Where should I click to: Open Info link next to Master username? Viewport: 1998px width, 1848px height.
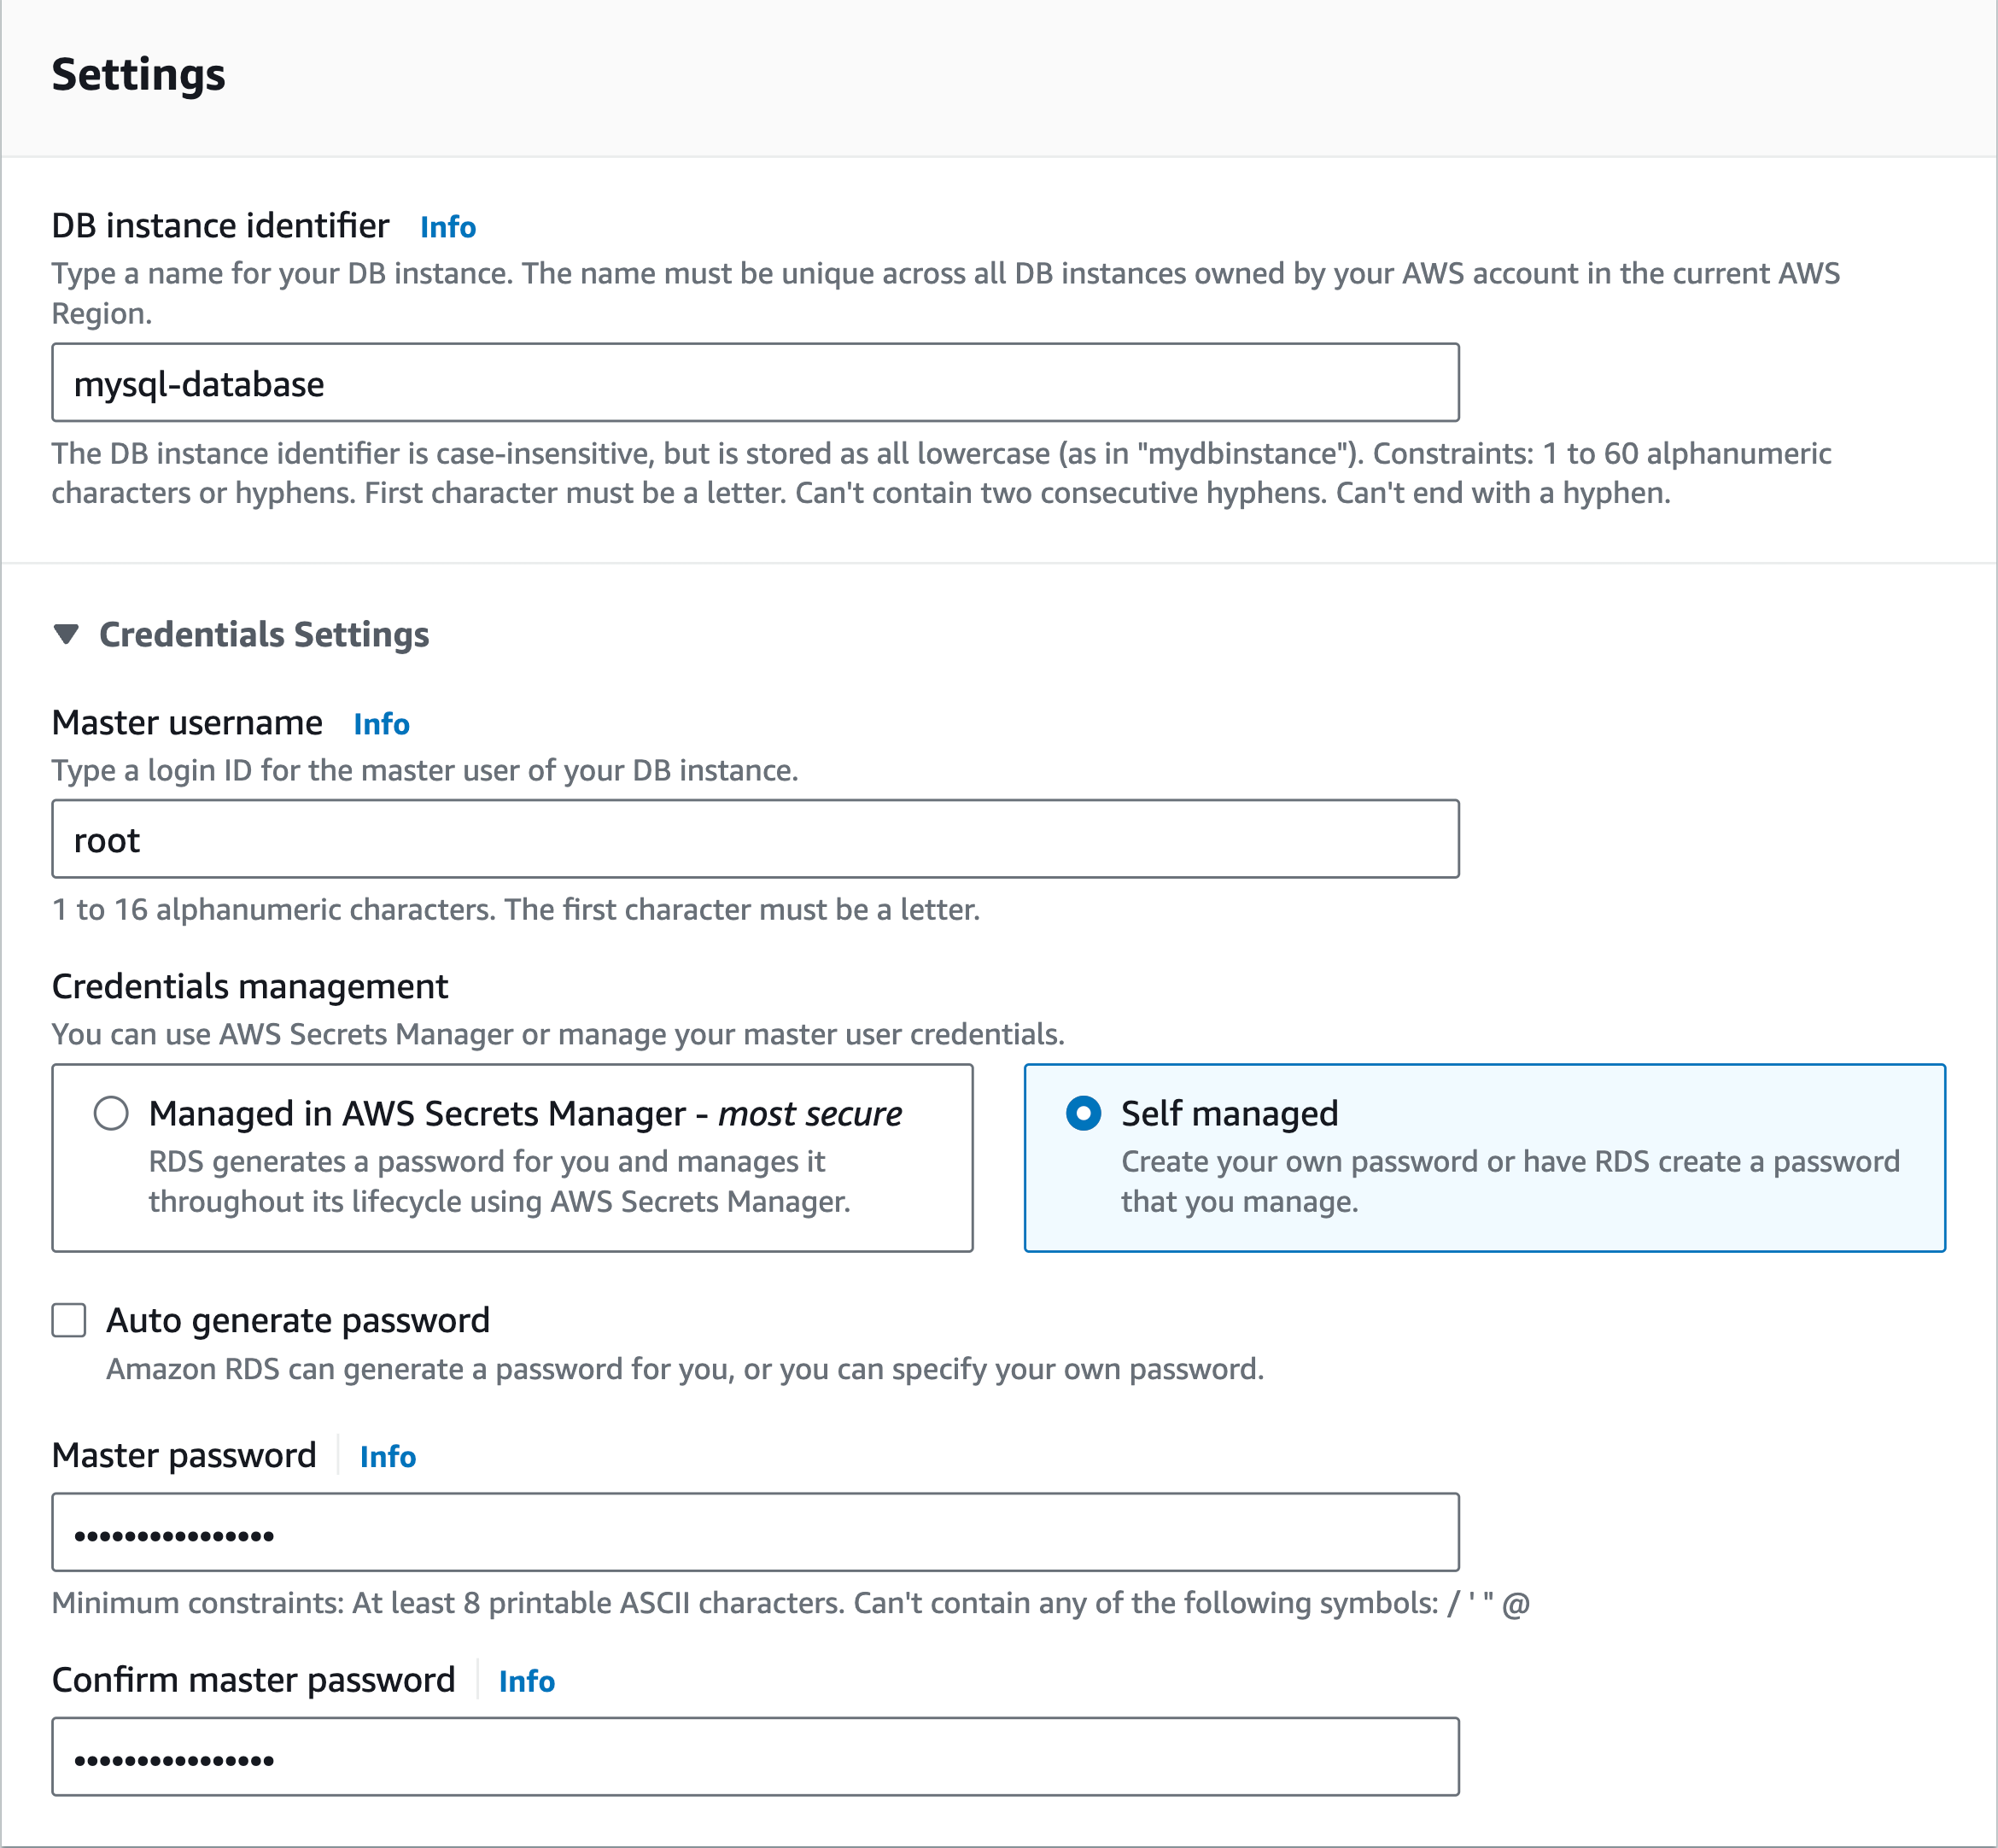tap(381, 724)
